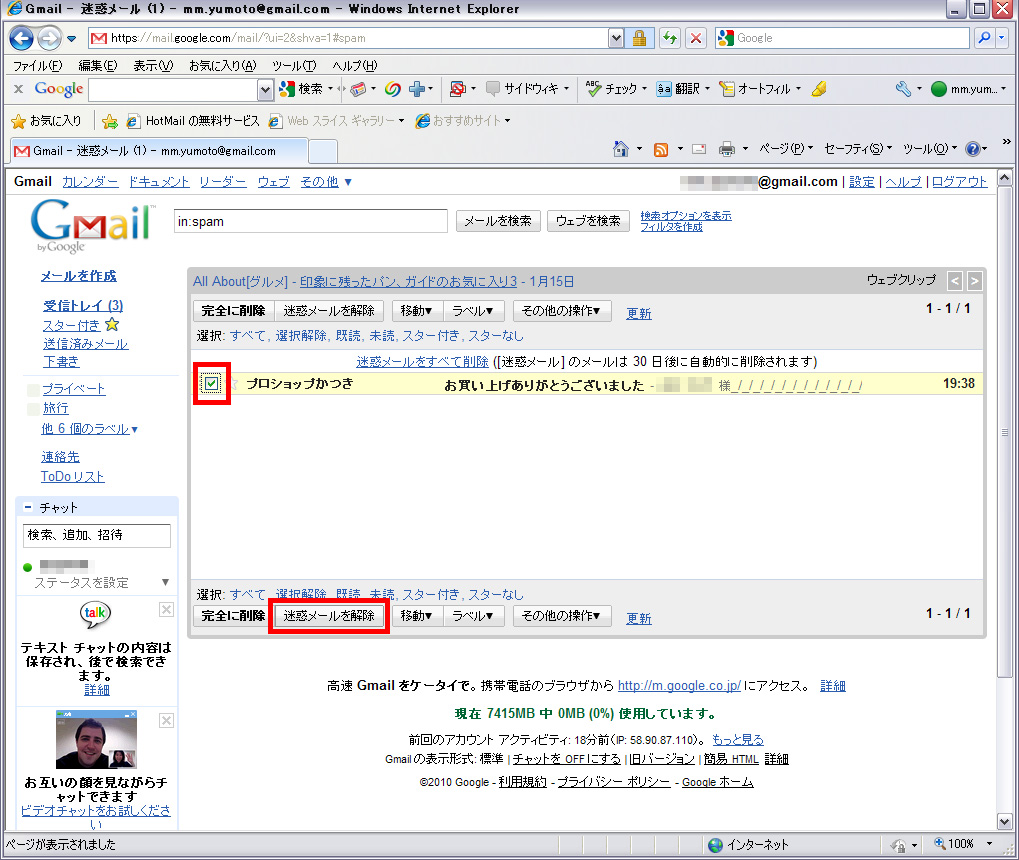This screenshot has height=860, width=1019.
Task: Click the メールを検索 button
Action: click(x=498, y=221)
